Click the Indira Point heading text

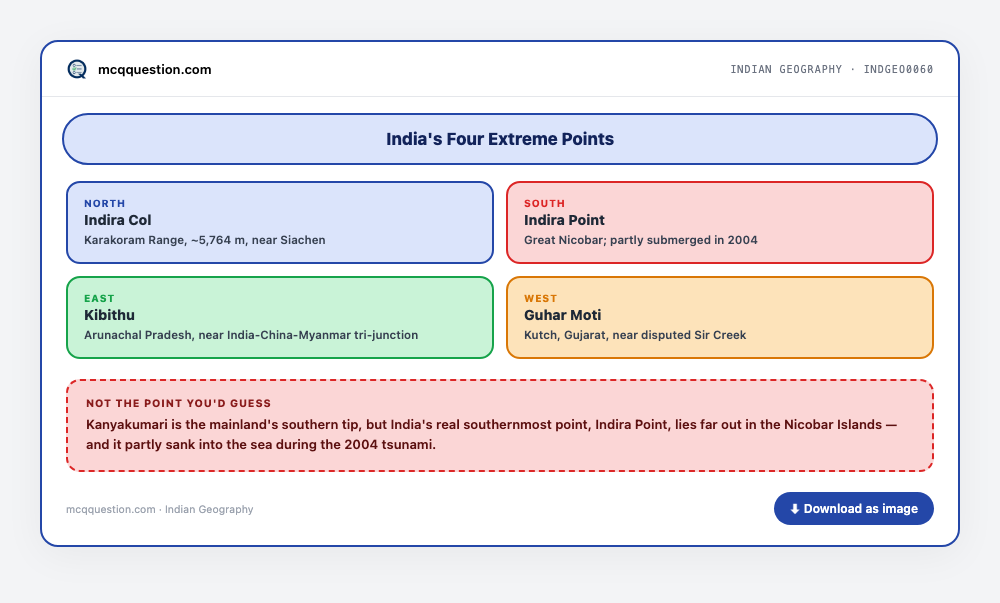pos(564,220)
